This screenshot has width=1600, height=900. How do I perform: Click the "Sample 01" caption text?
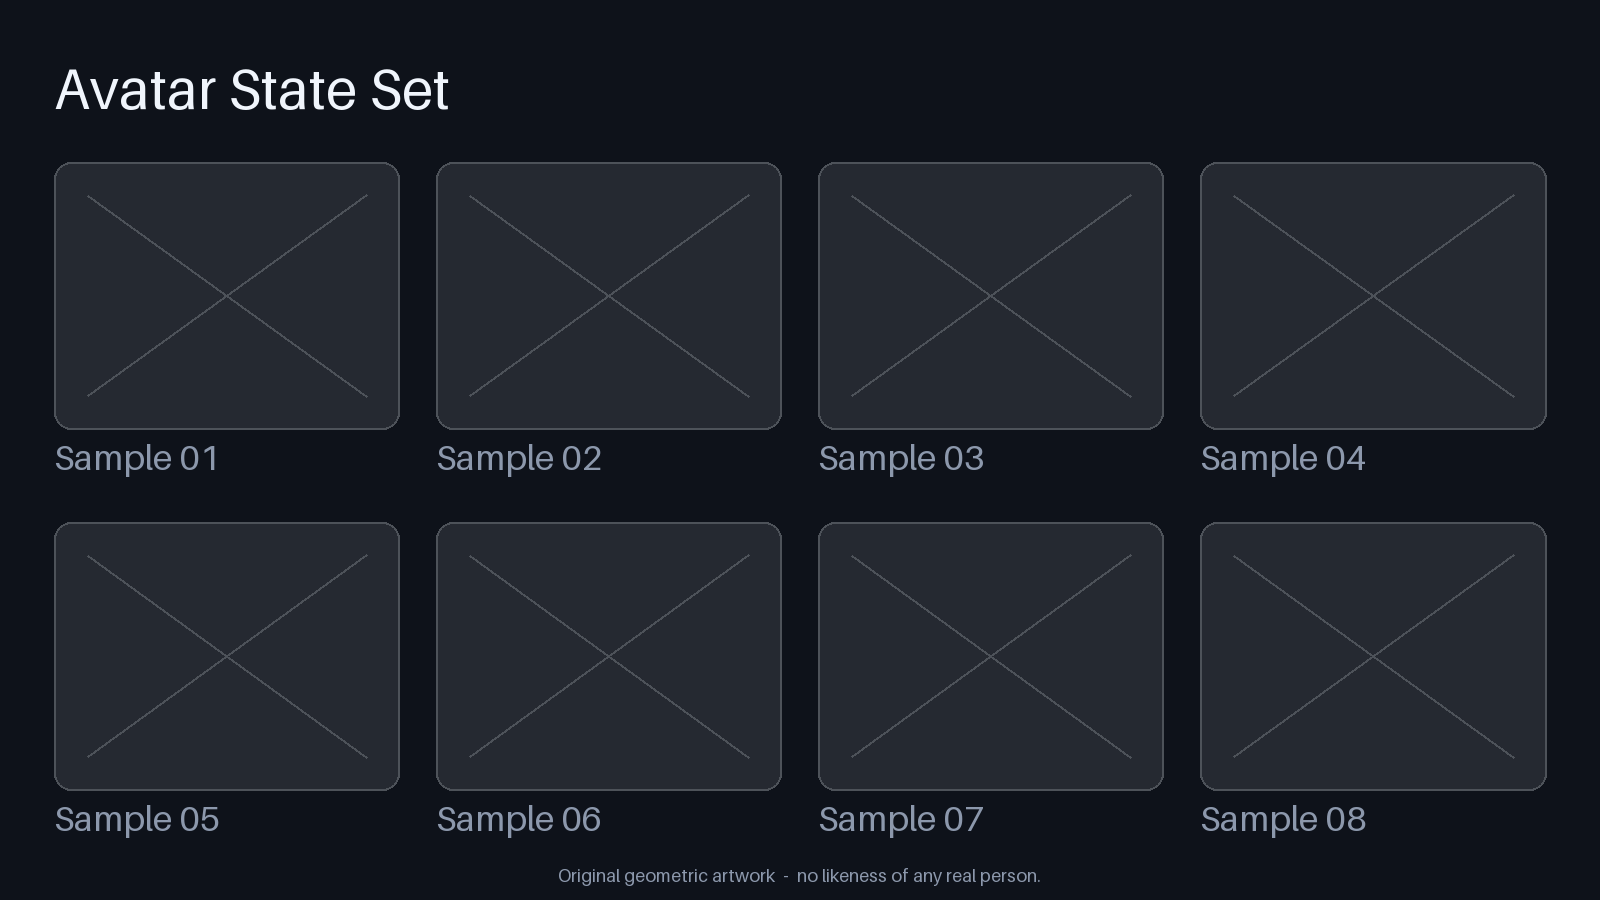(x=137, y=459)
